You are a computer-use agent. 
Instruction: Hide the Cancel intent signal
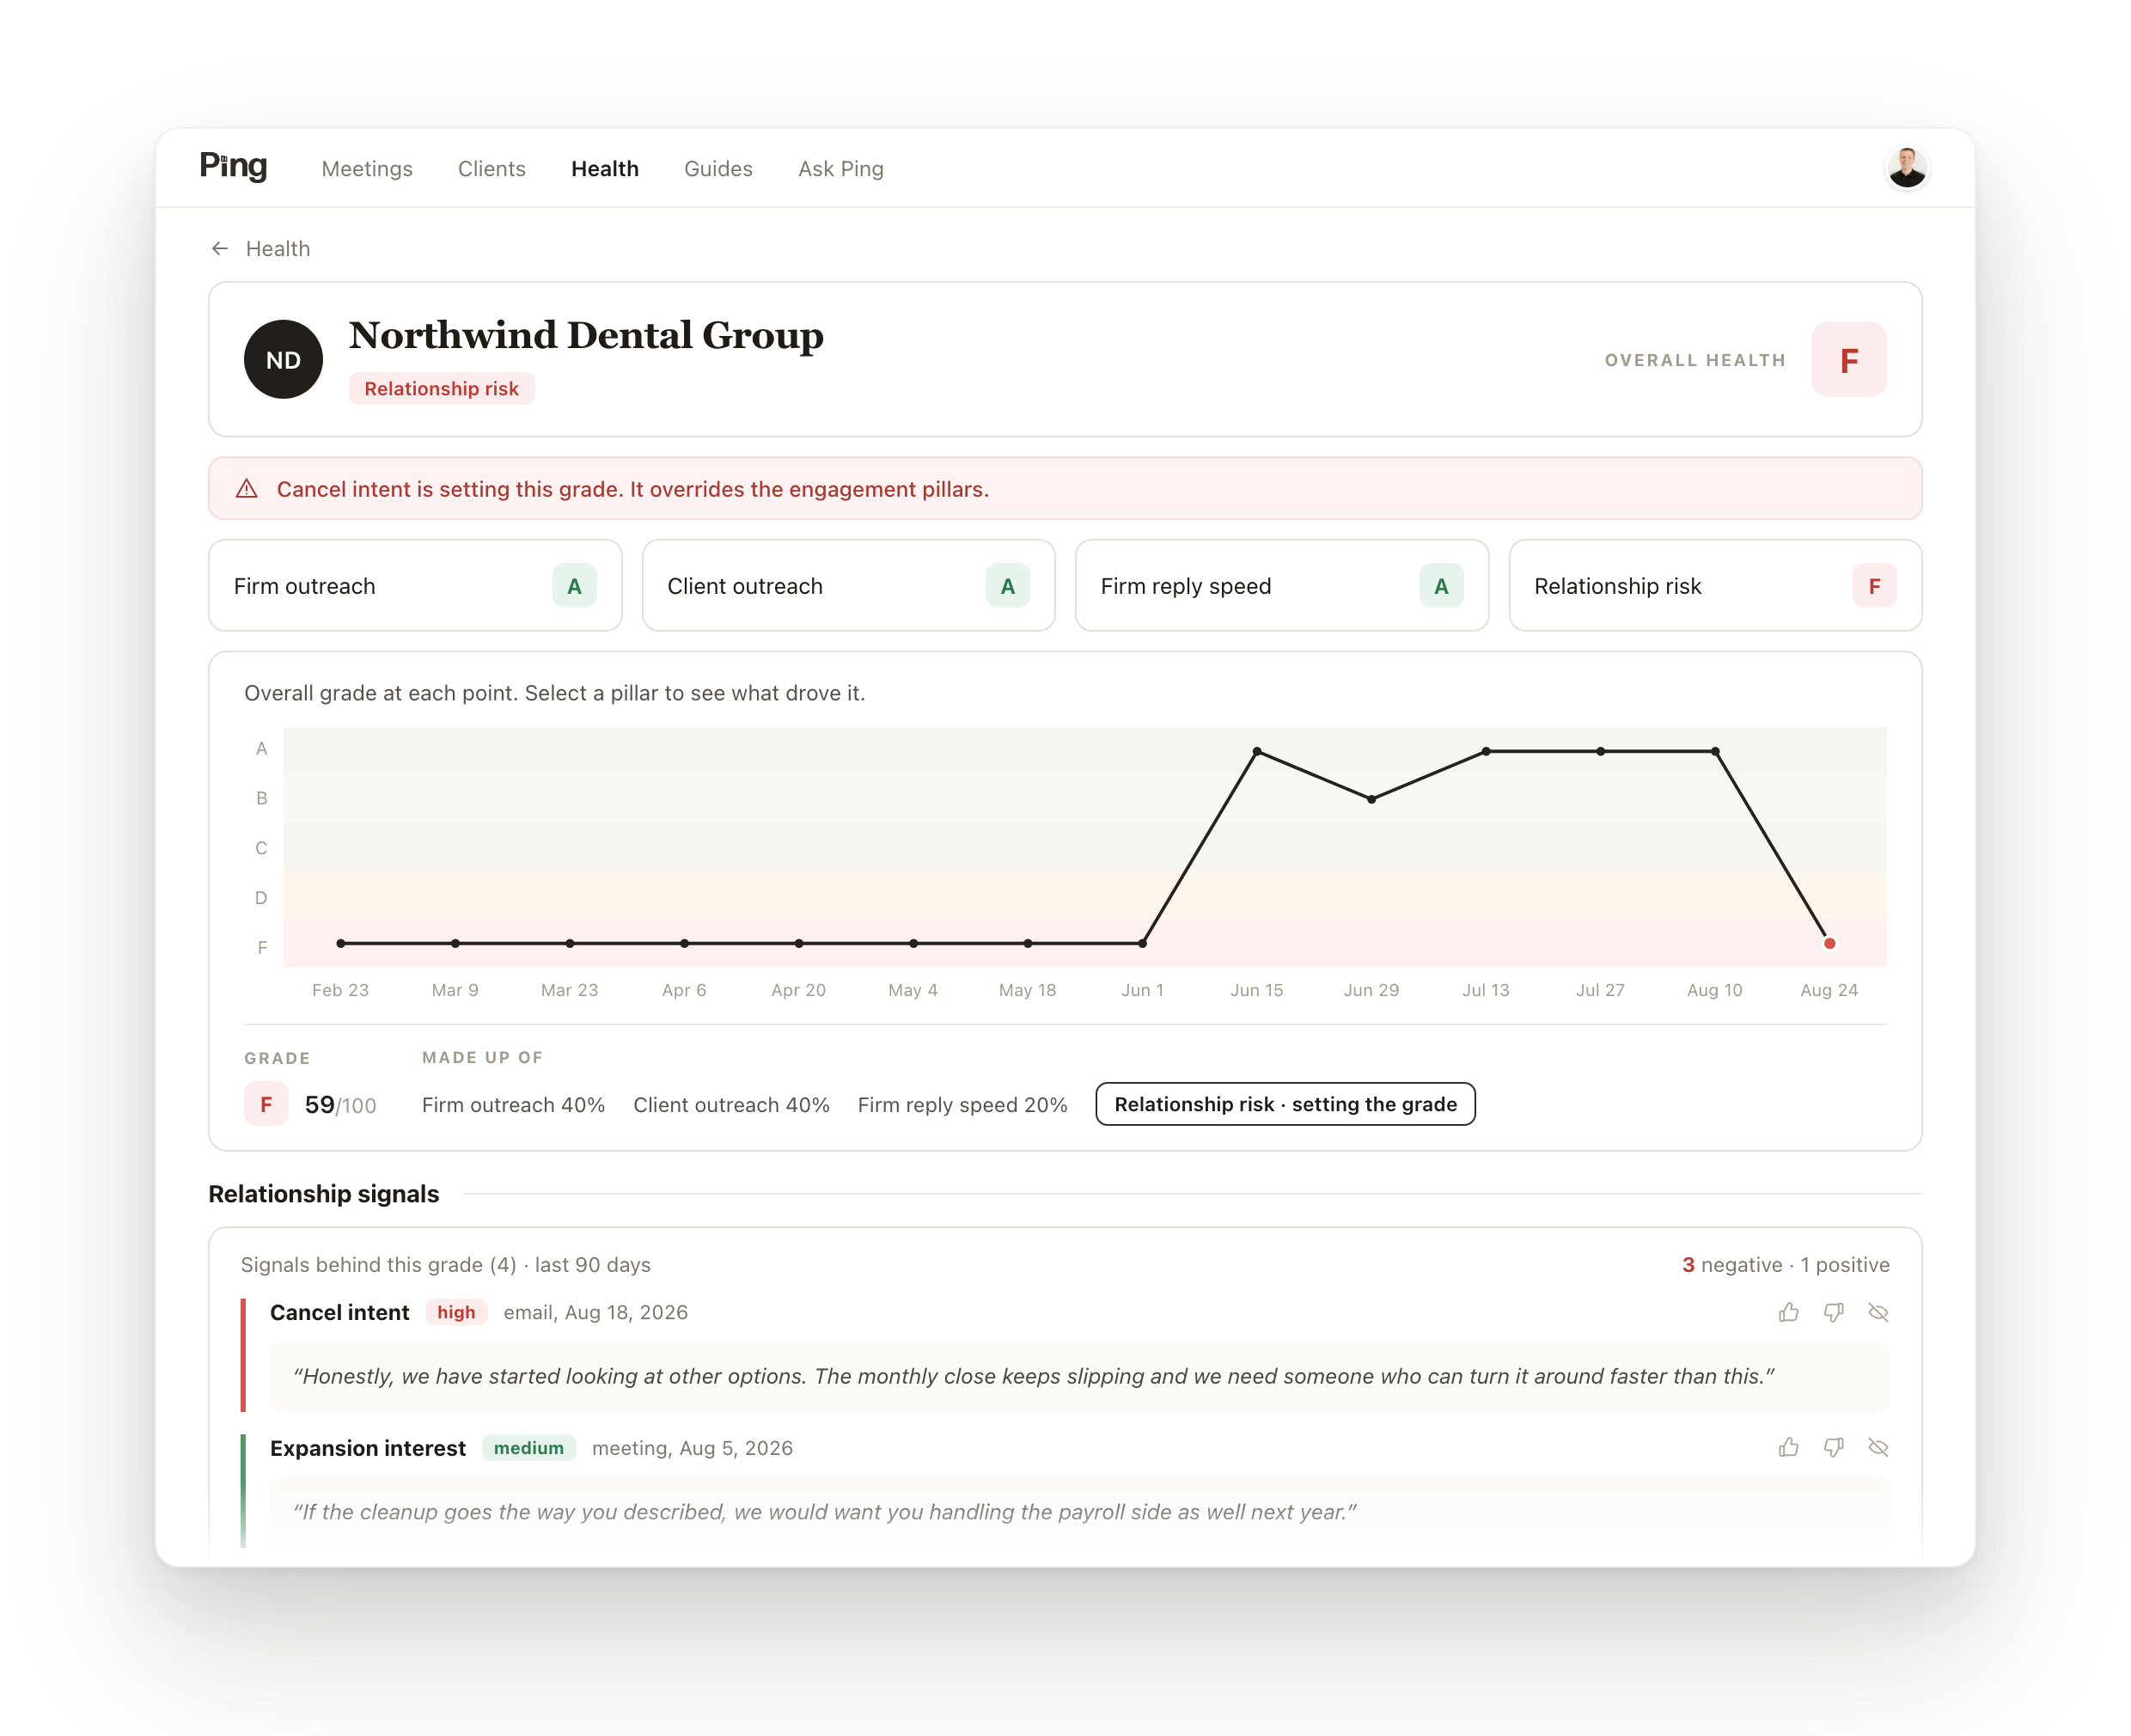pos(1878,1312)
